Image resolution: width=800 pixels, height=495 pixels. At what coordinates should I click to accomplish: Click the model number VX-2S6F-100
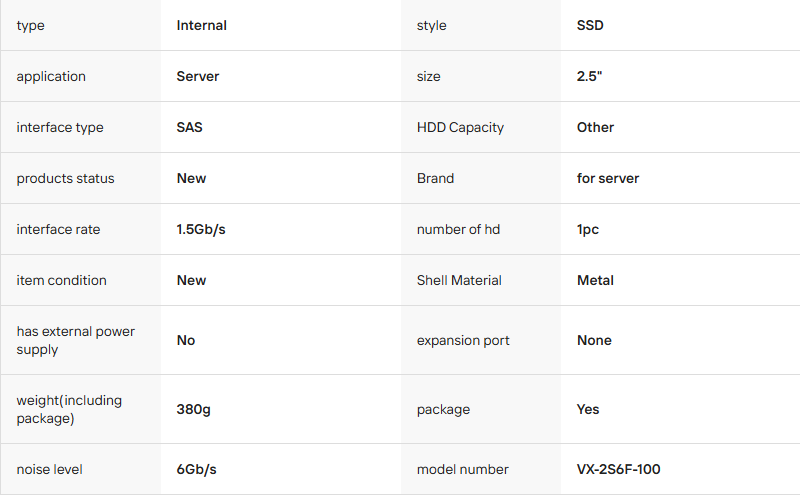618,469
